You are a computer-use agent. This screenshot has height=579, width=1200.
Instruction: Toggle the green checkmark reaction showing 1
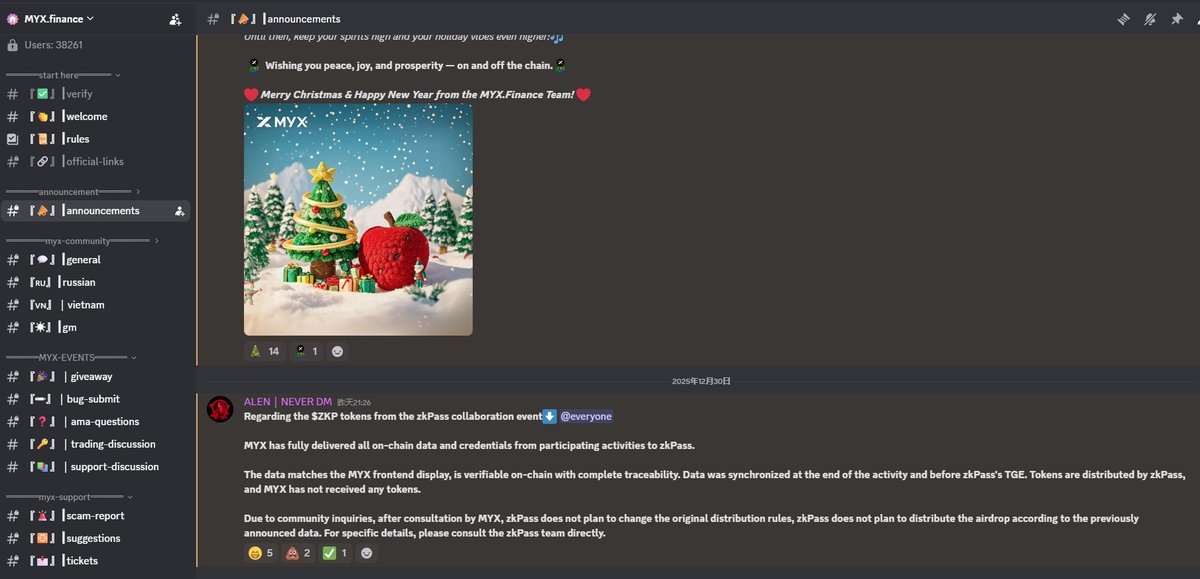click(335, 553)
